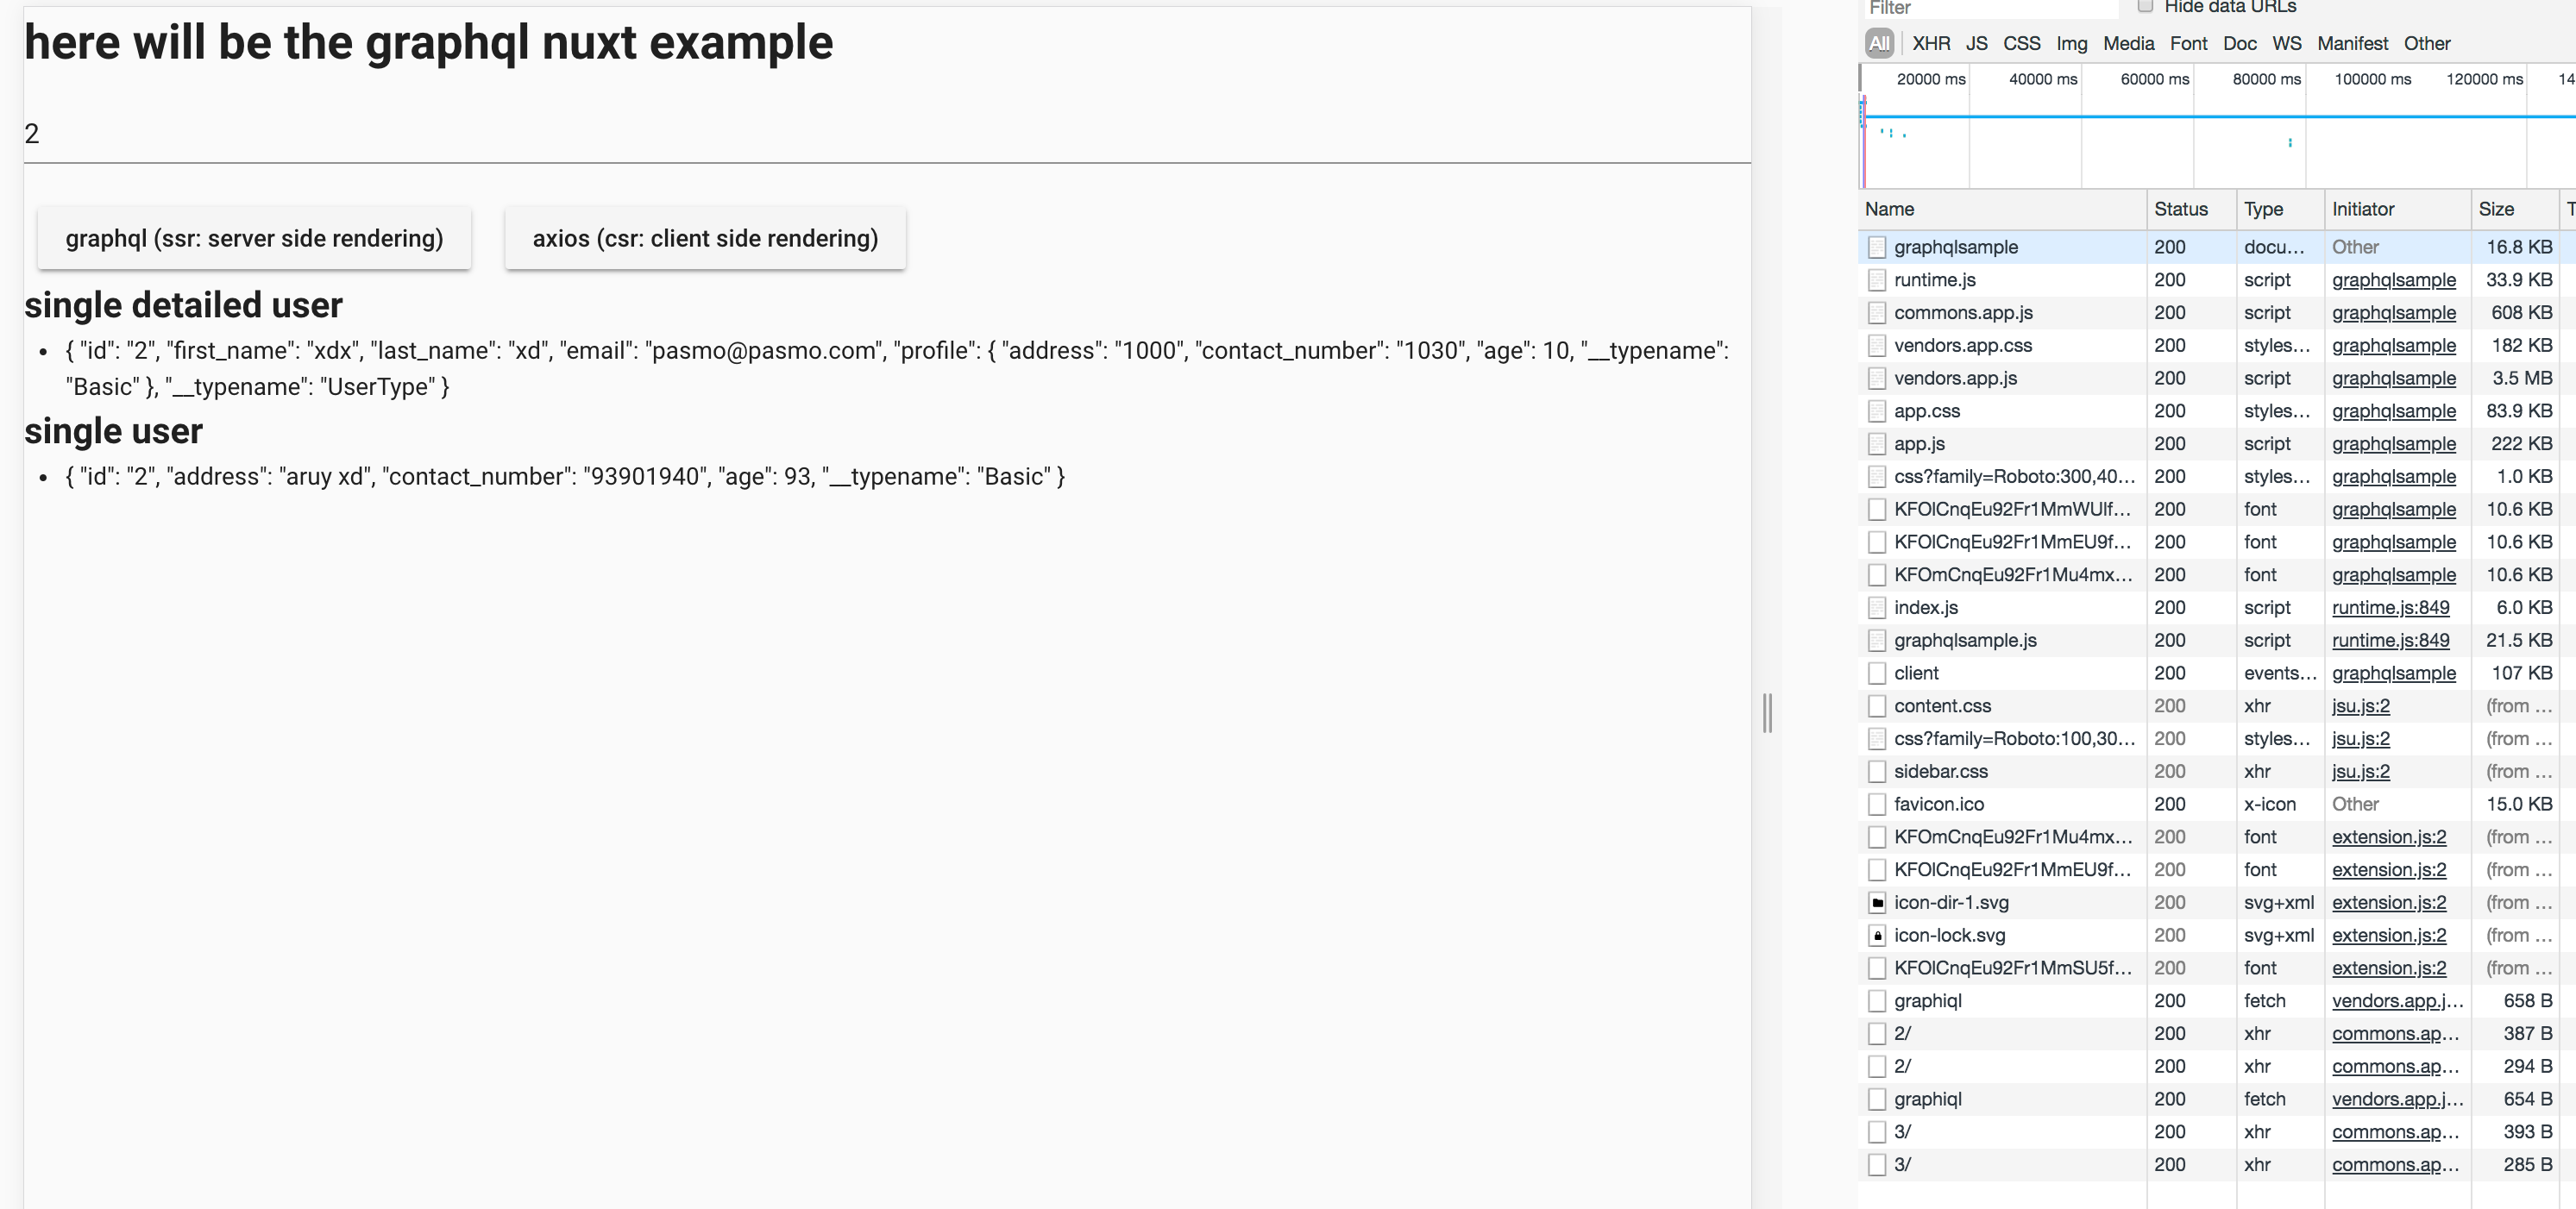
Task: Click the graphql server side rendering button
Action: tap(254, 238)
